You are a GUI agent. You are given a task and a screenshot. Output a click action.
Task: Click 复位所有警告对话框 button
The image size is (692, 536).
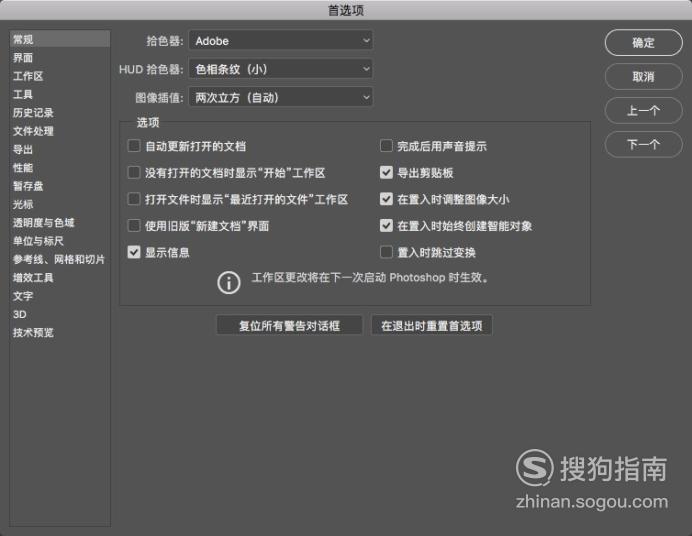click(290, 326)
